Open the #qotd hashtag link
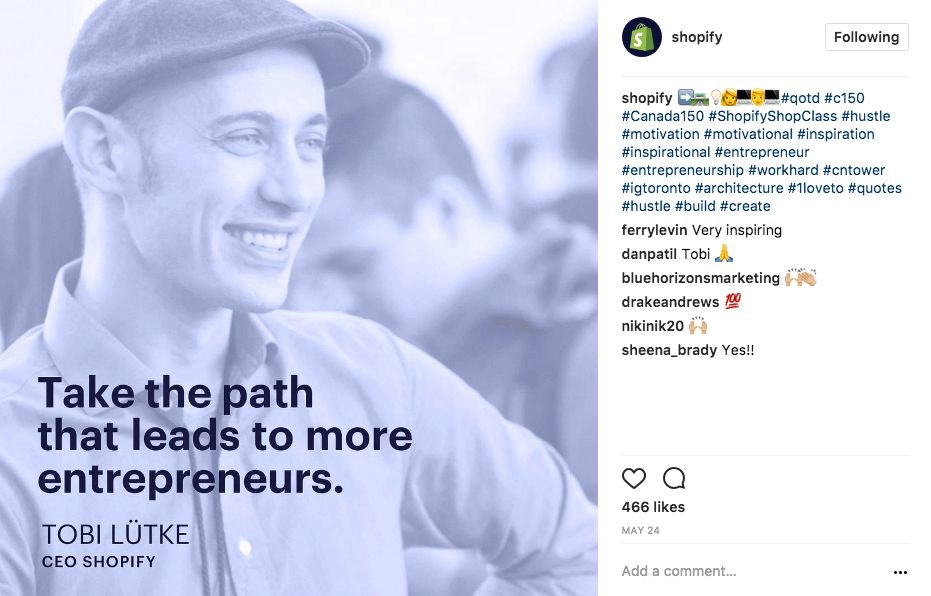Screen dimensions: 931x596 coord(800,98)
